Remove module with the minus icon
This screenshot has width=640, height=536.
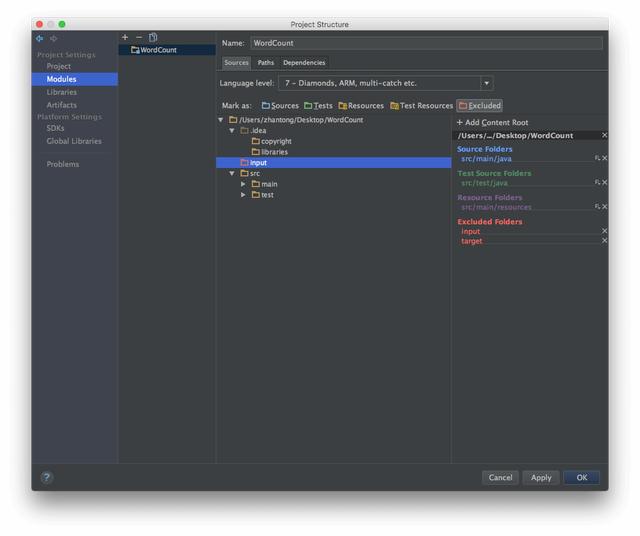click(139, 37)
